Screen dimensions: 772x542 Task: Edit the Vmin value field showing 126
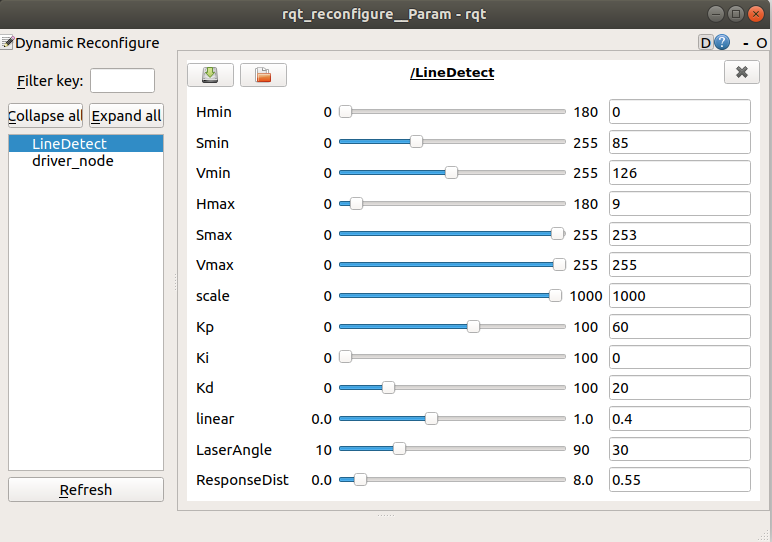(679, 173)
